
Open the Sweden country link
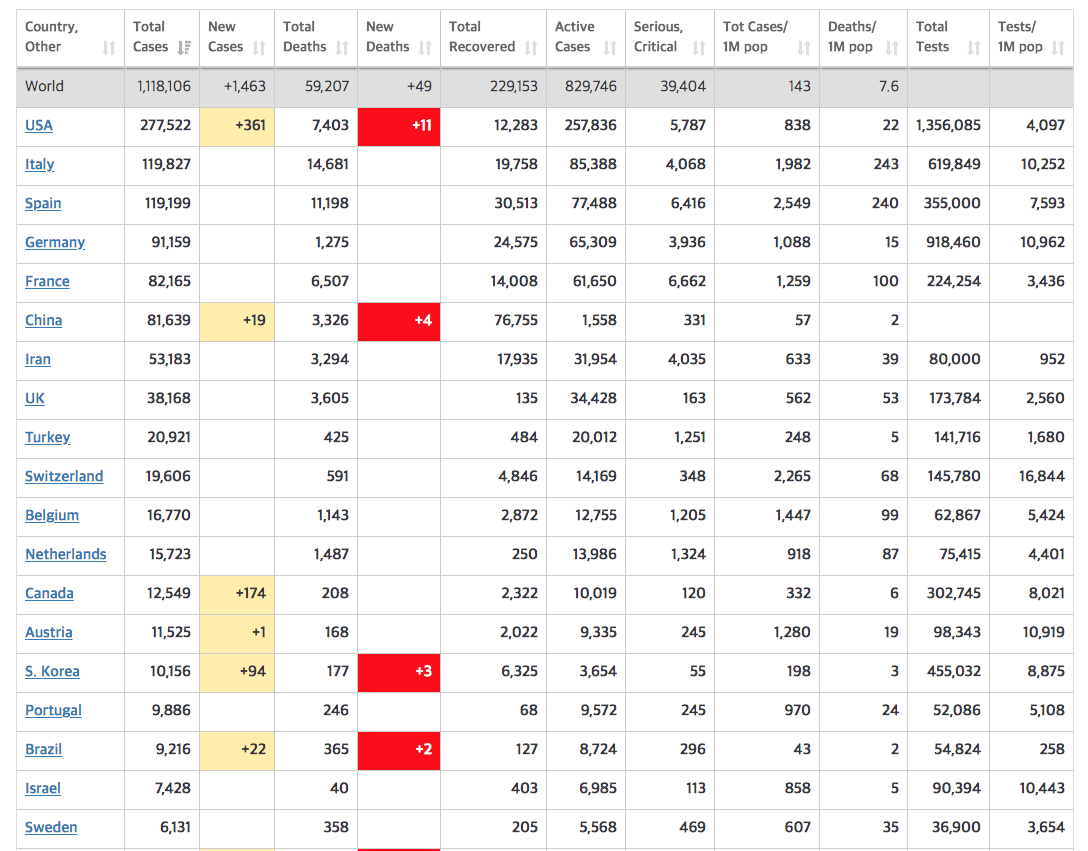(x=51, y=827)
